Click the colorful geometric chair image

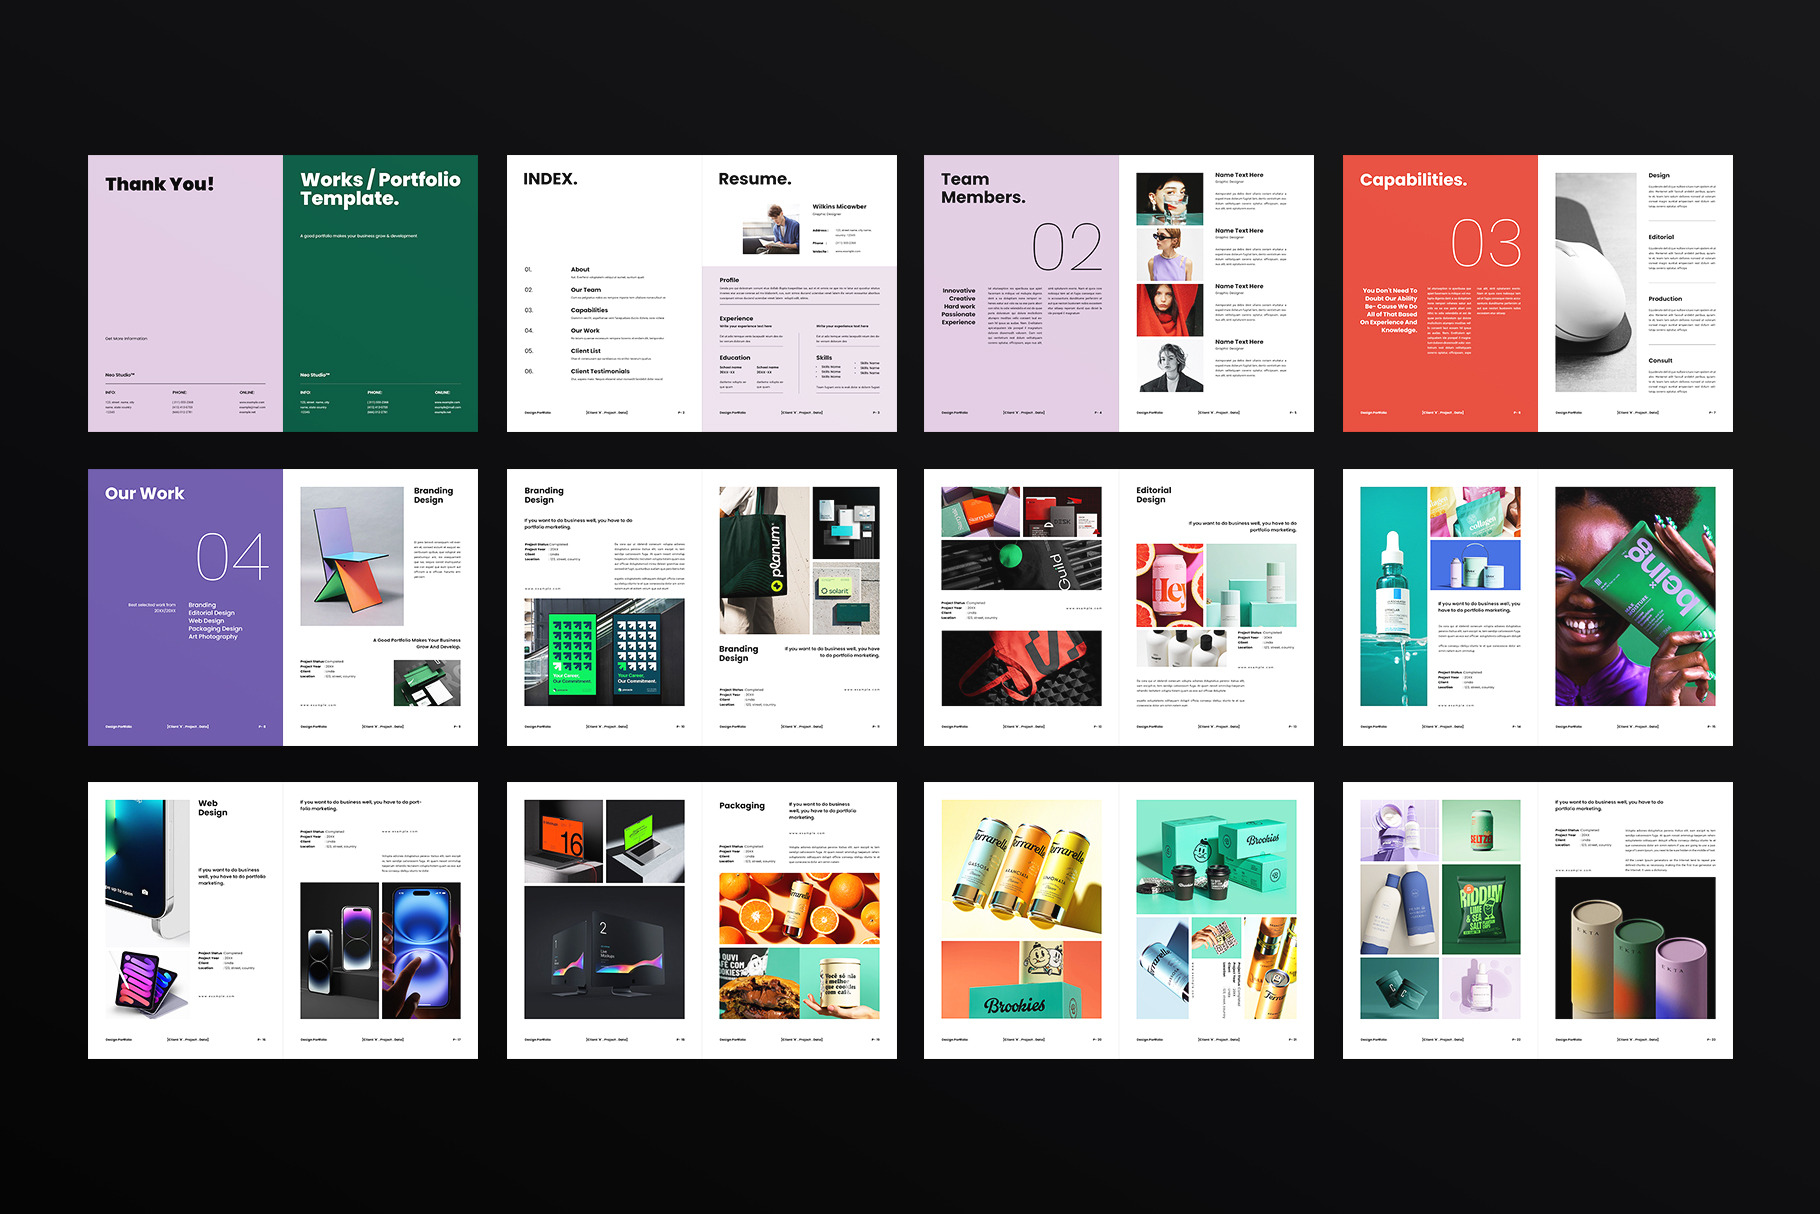pyautogui.click(x=352, y=556)
